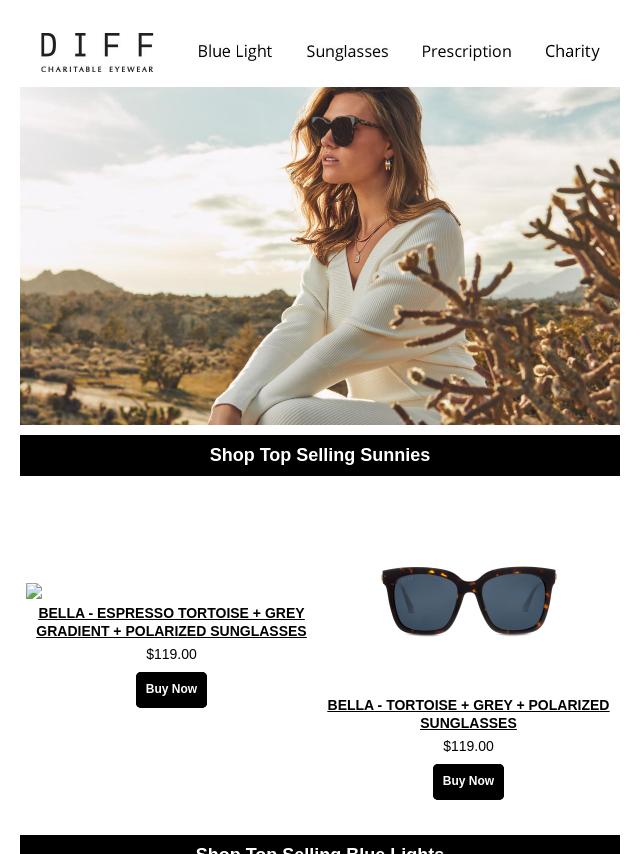Open the Blue Light menu link
The height and width of the screenshot is (854, 640).
click(235, 51)
